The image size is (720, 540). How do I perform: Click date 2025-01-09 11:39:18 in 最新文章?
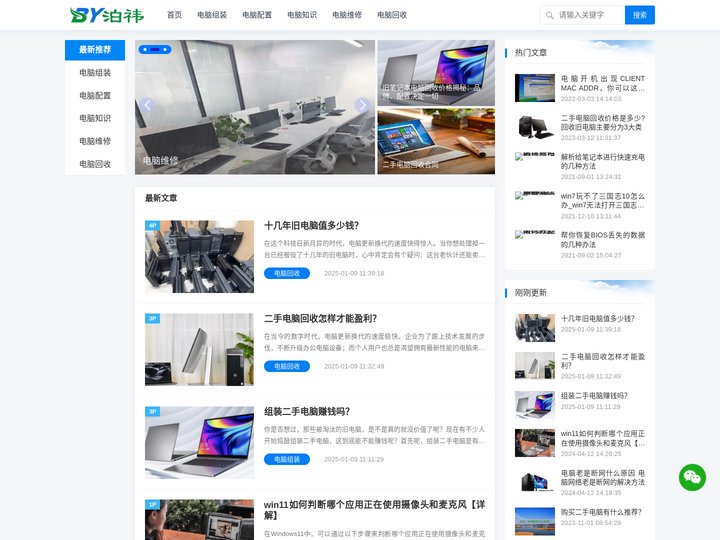coord(354,273)
